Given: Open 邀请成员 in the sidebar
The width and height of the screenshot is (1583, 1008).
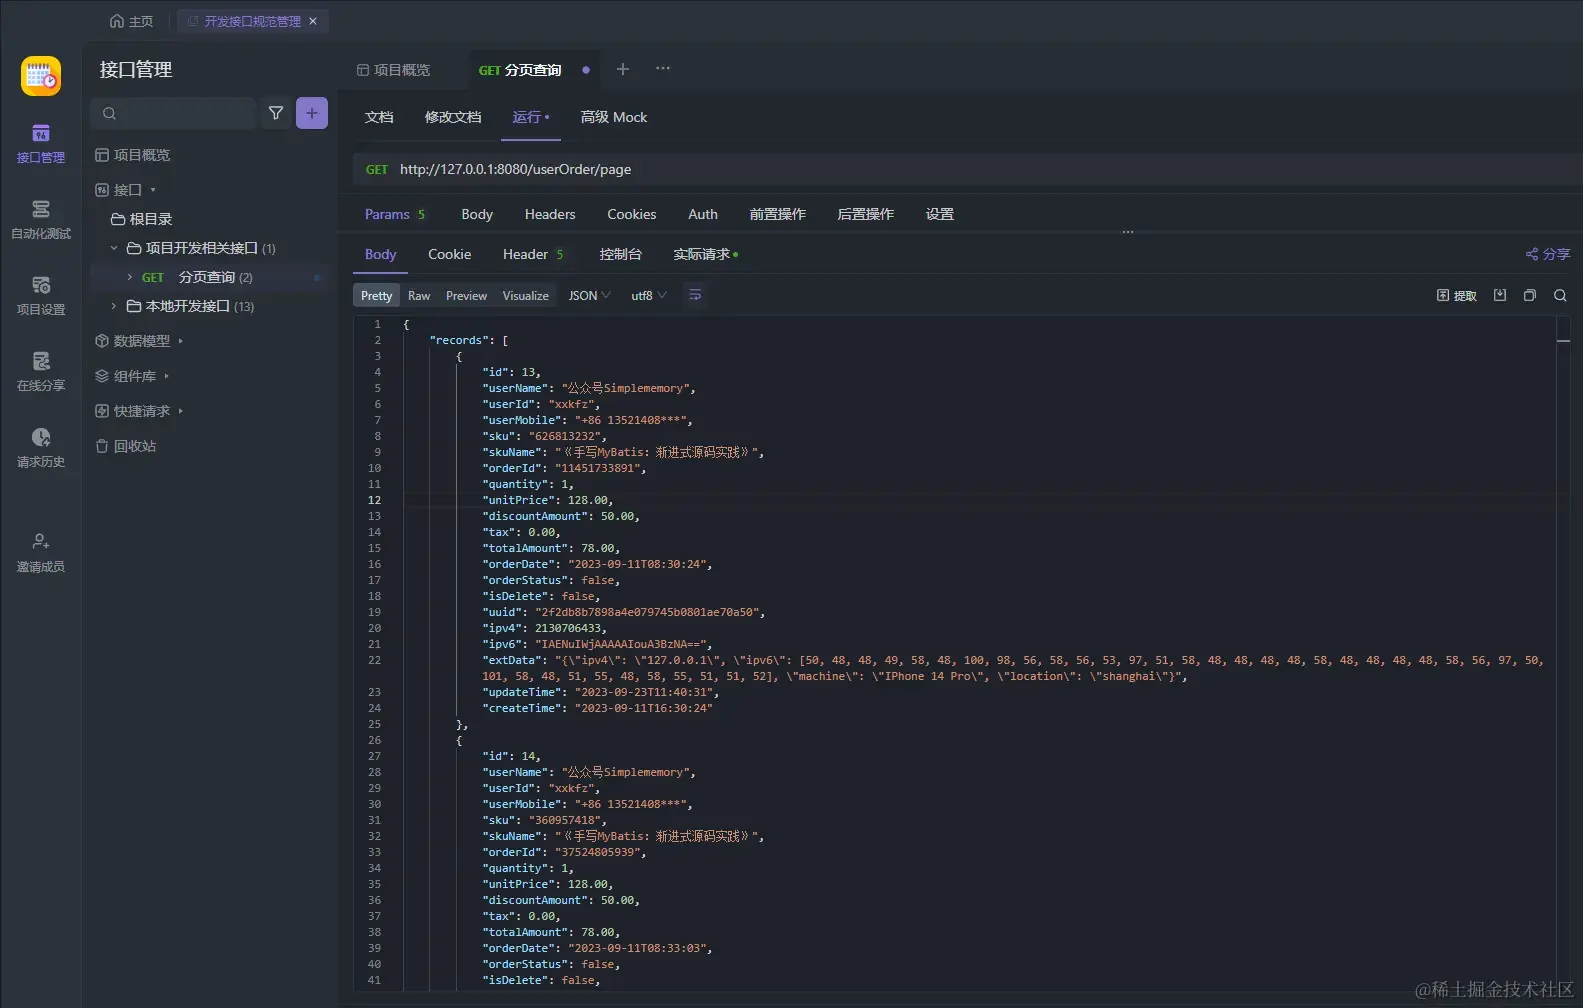Looking at the screenshot, I should coord(41,553).
